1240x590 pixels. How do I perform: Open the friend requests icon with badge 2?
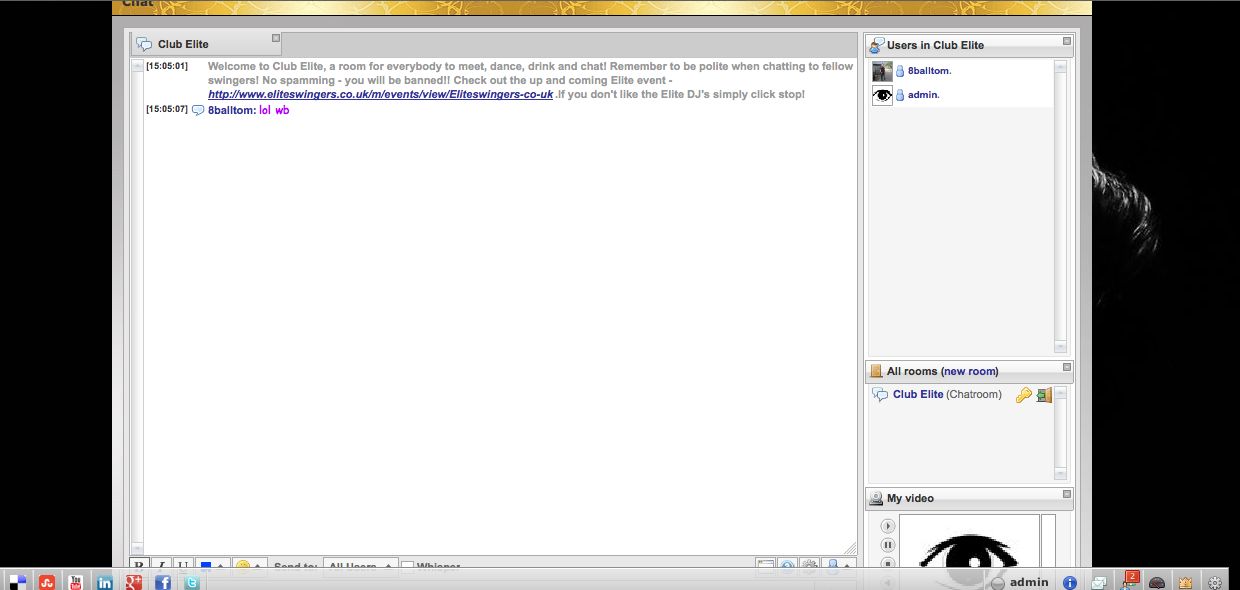pyautogui.click(x=1130, y=581)
